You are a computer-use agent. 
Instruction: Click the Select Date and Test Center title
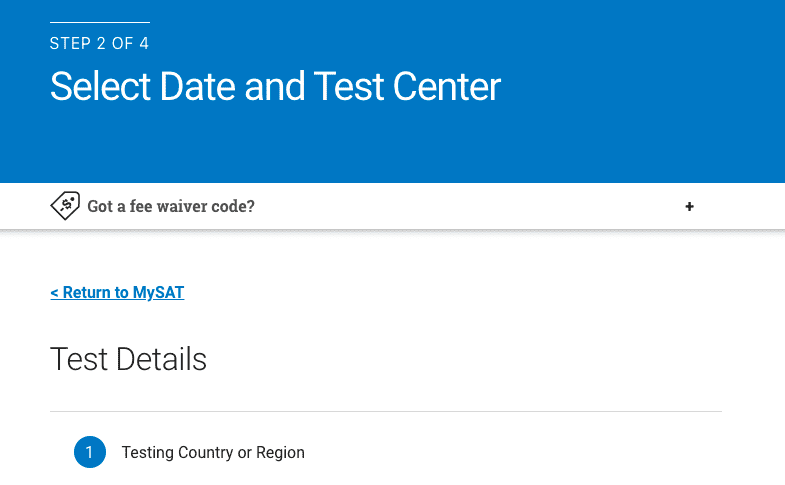275,86
